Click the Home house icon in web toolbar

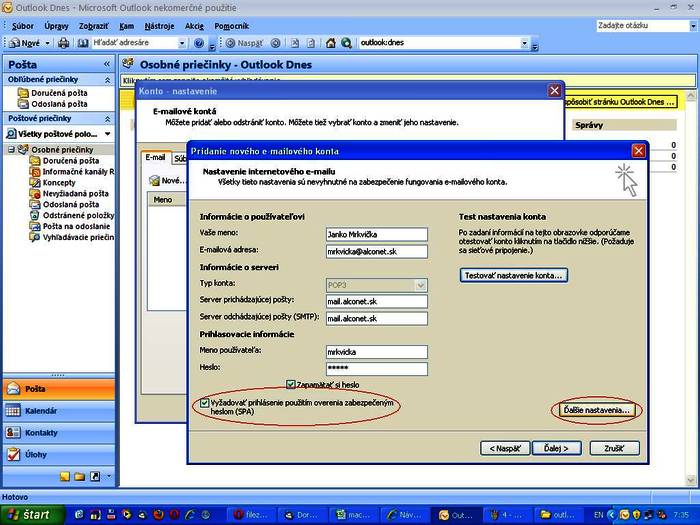pos(330,43)
